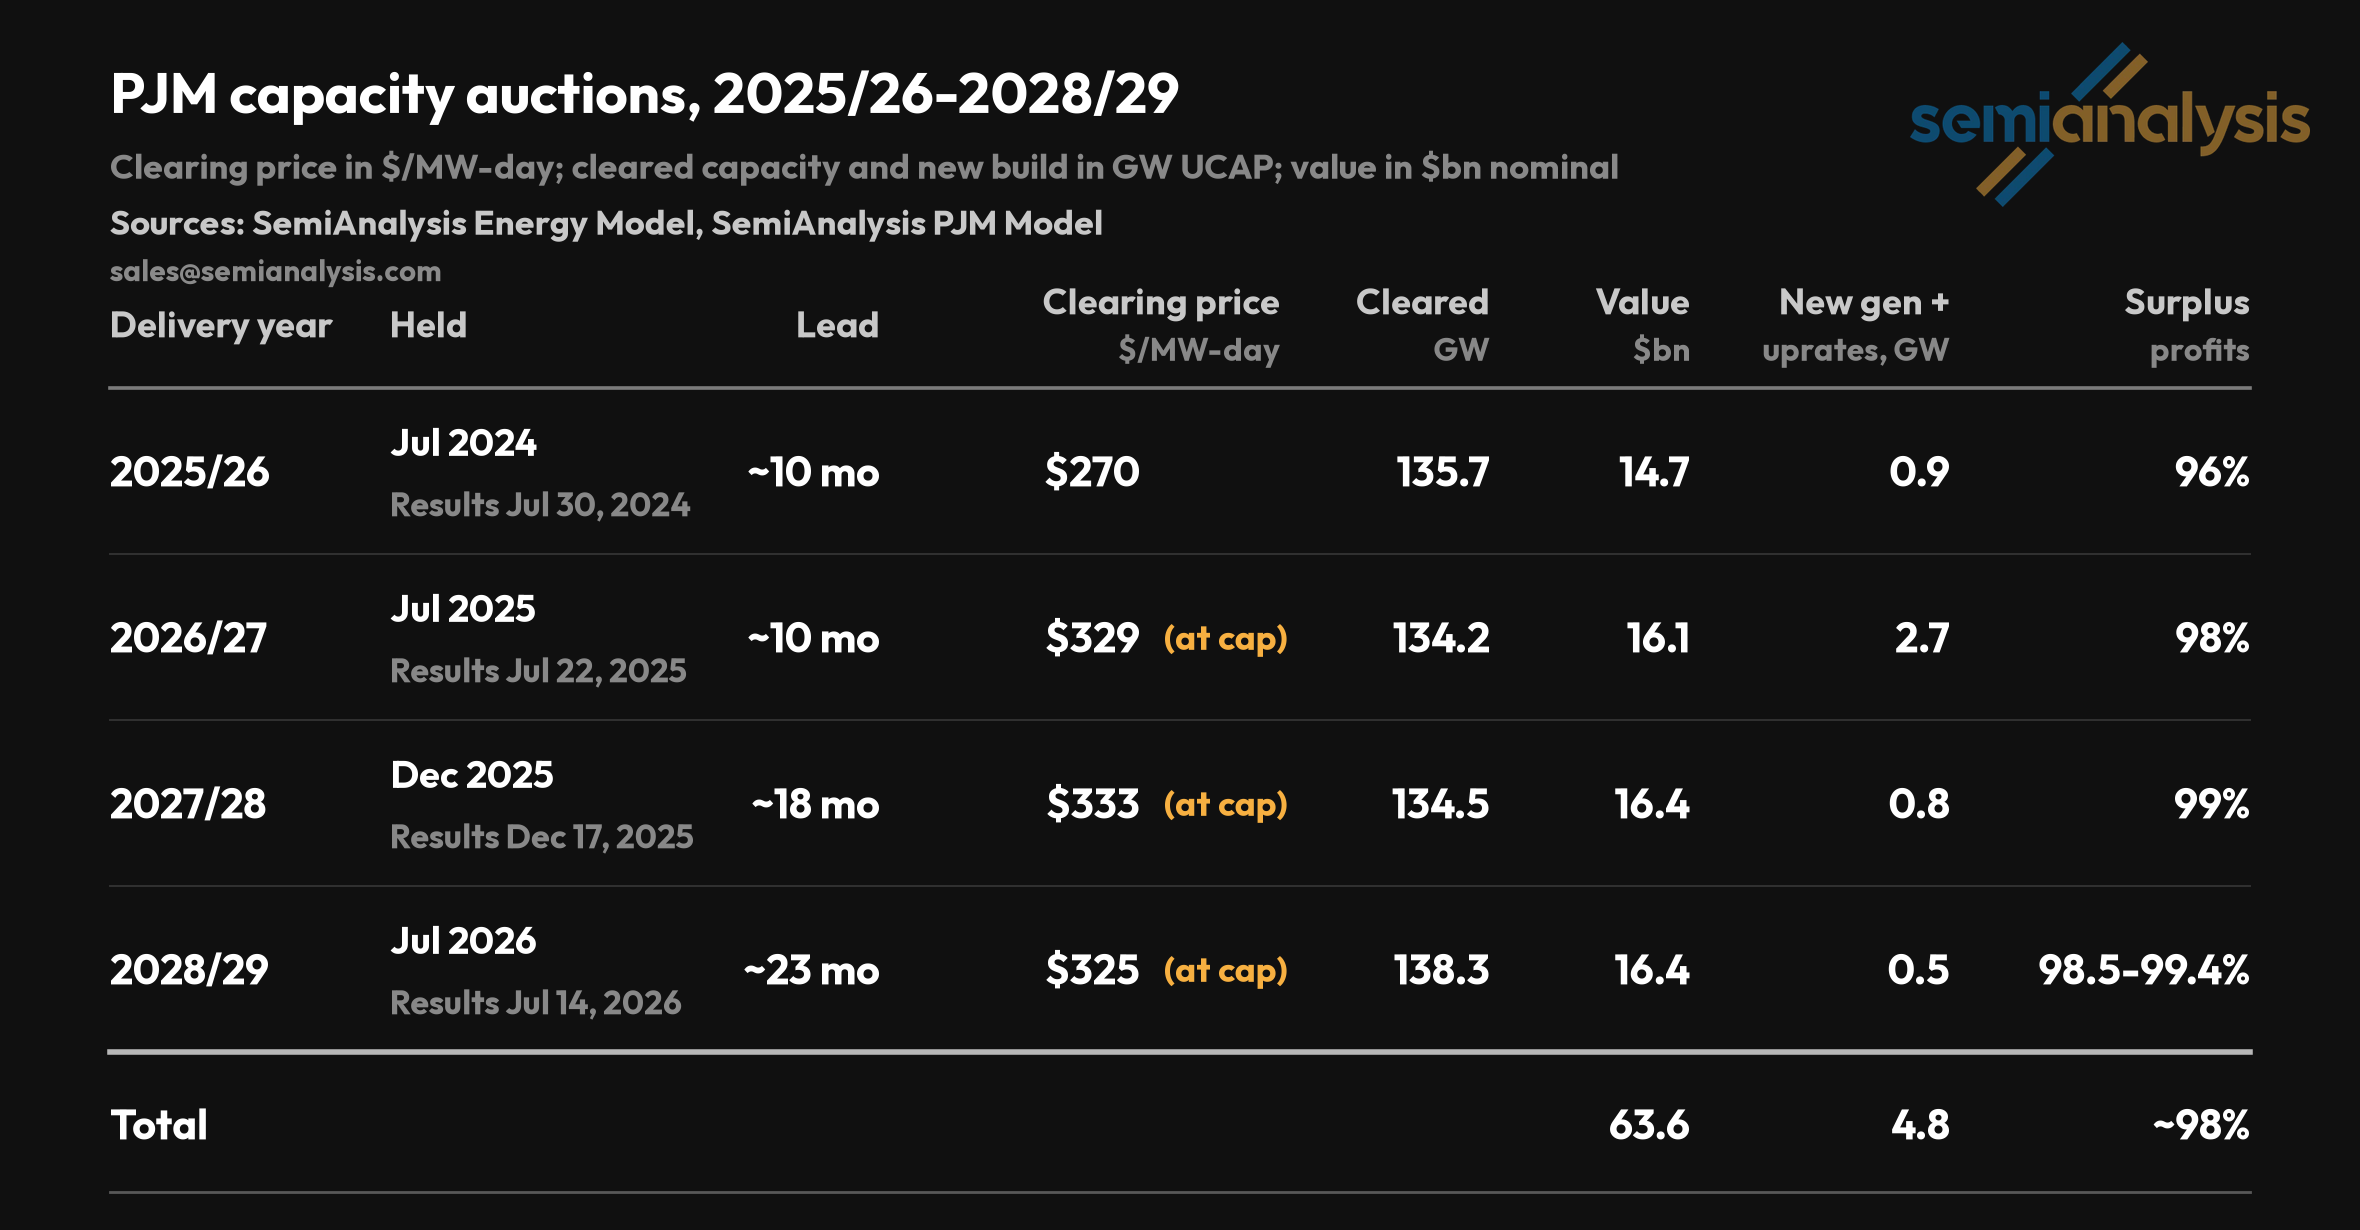Click the Sources line text
This screenshot has height=1230, width=2360.
[x=606, y=223]
